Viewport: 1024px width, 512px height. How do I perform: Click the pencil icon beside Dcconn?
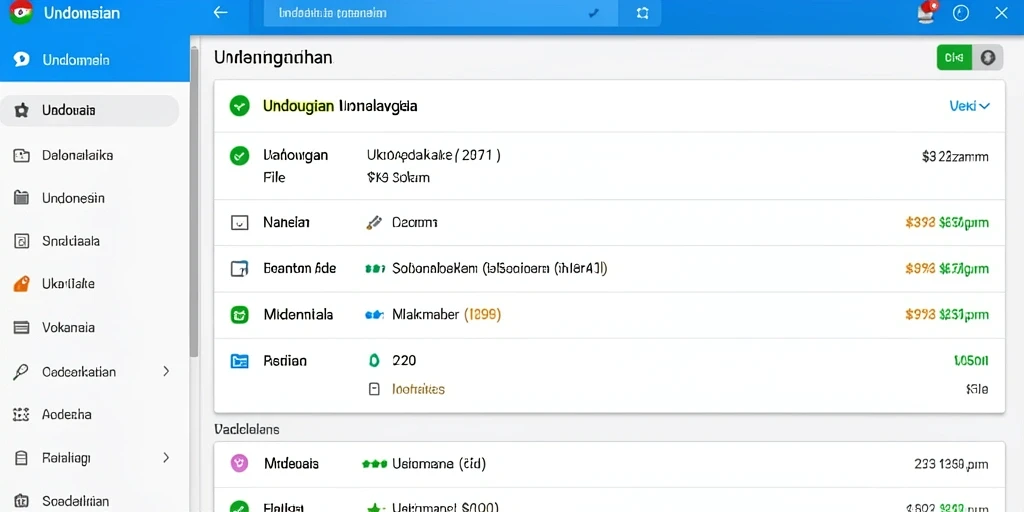click(x=374, y=223)
